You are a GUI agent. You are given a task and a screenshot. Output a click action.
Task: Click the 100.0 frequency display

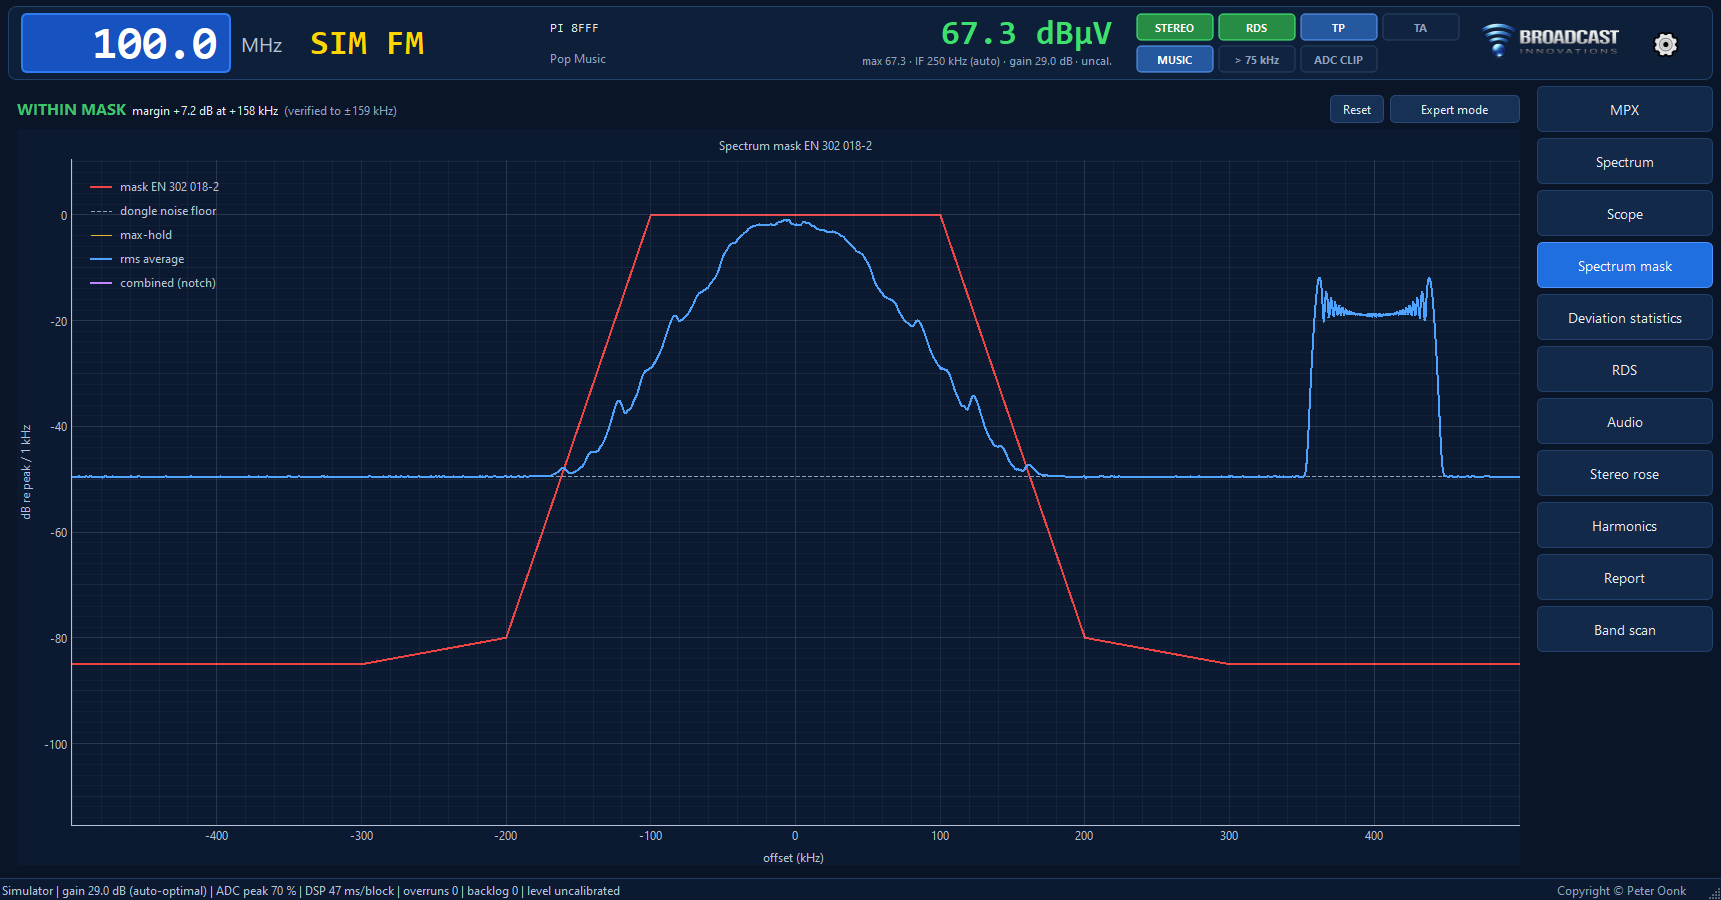click(126, 44)
